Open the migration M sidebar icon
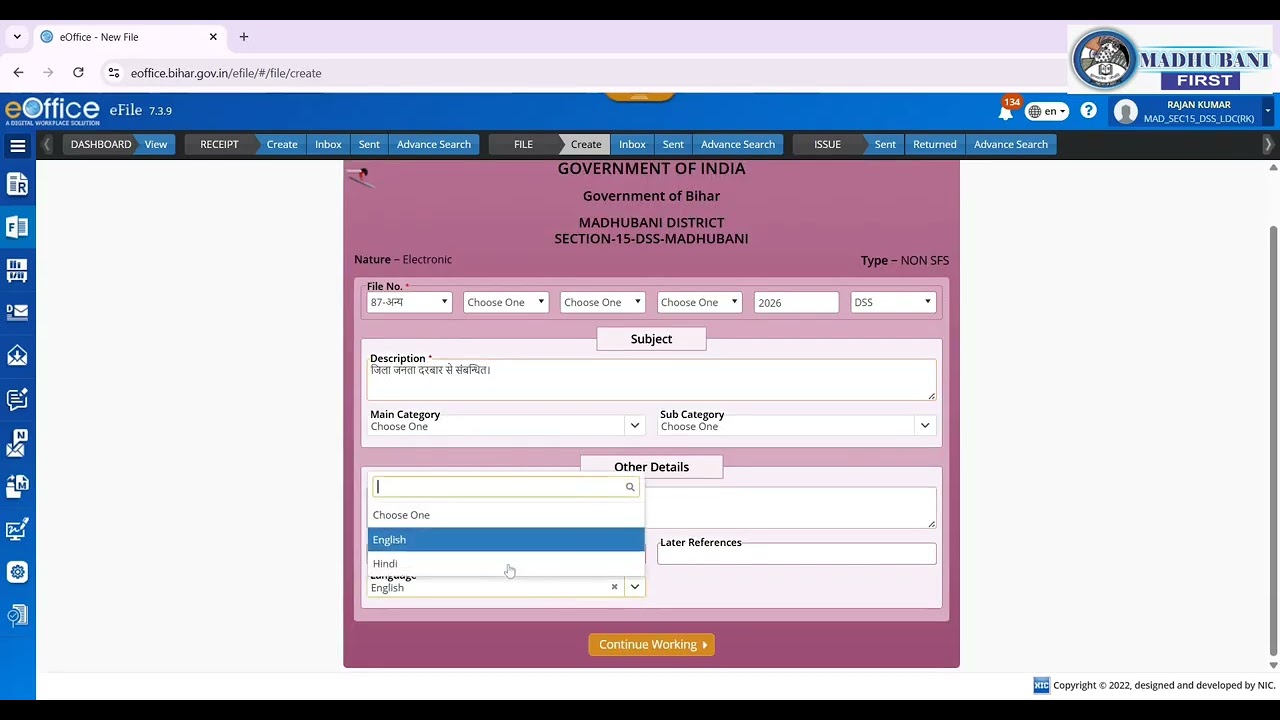Viewport: 1280px width, 720px height. click(17, 486)
